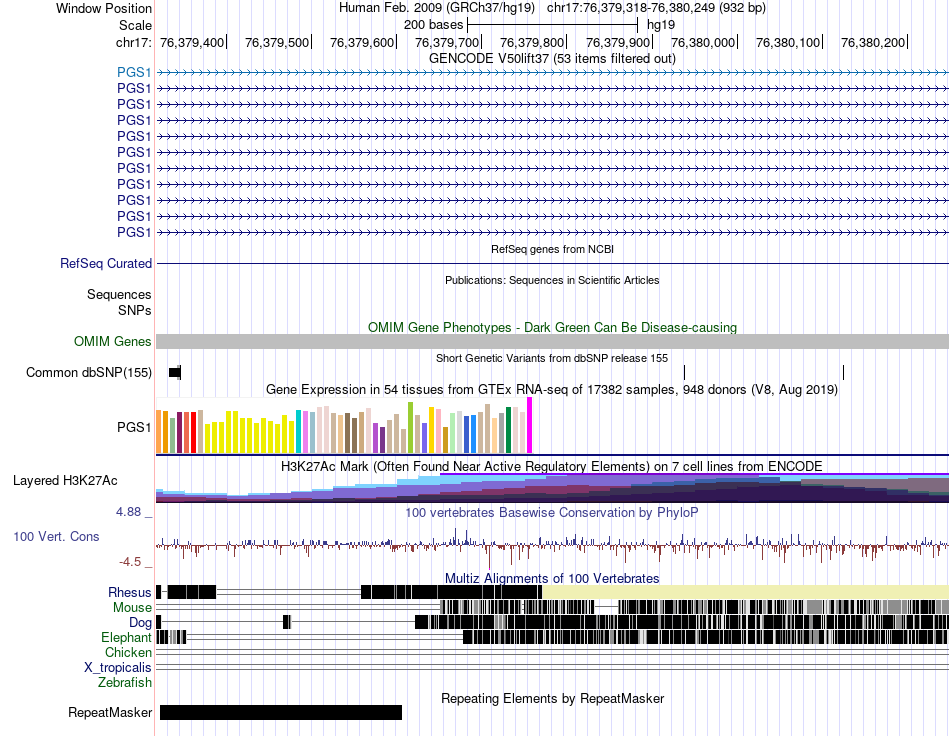Open the 100 Vert. Cons label

coord(56,537)
